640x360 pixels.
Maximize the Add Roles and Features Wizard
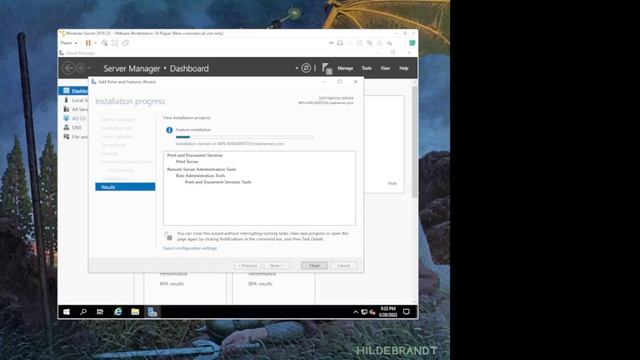(x=340, y=82)
